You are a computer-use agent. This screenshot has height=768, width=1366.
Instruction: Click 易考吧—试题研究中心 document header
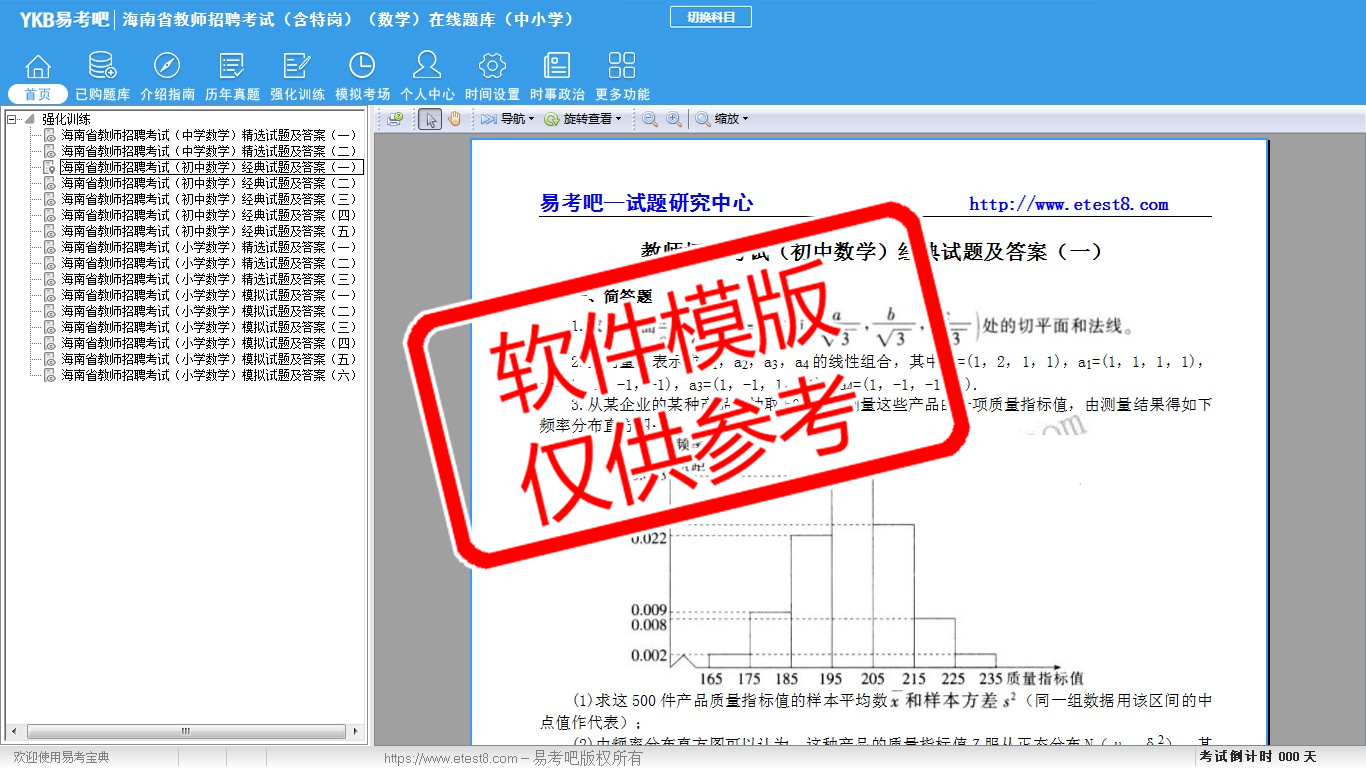(x=646, y=203)
